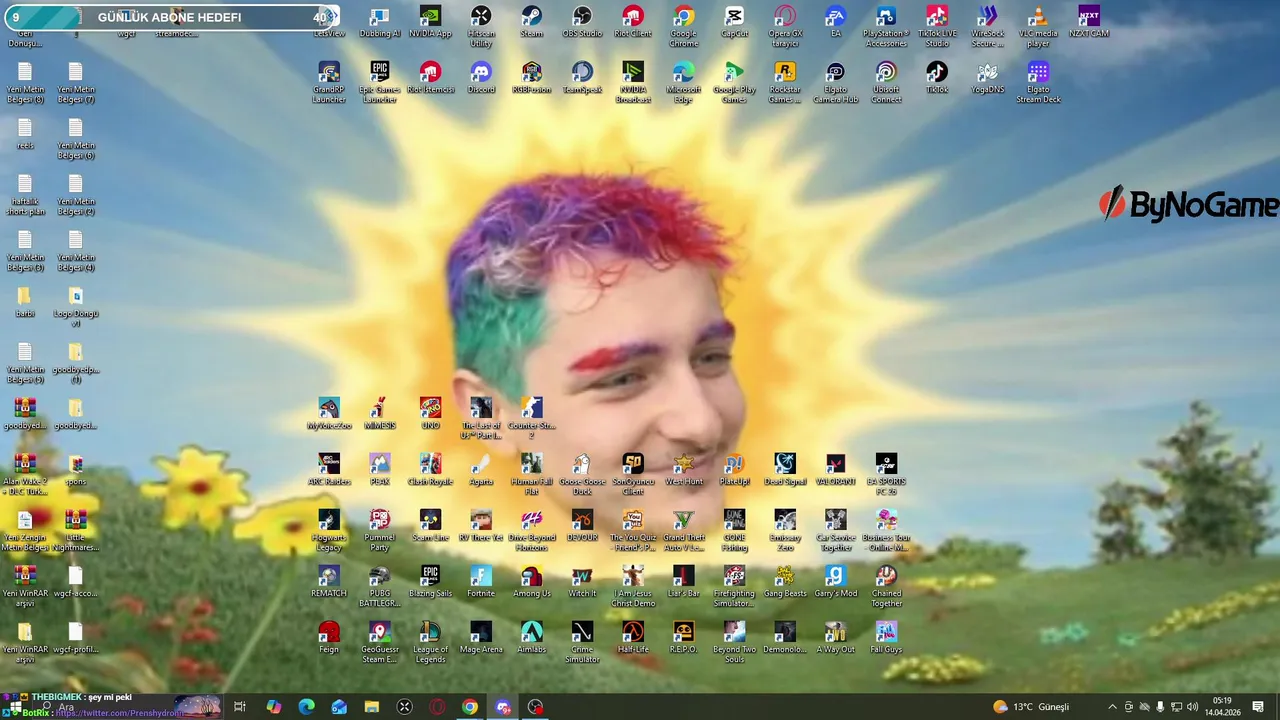1280x720 pixels.
Task: Open TikTok LIVE Studio shortcut
Action: tap(937, 27)
